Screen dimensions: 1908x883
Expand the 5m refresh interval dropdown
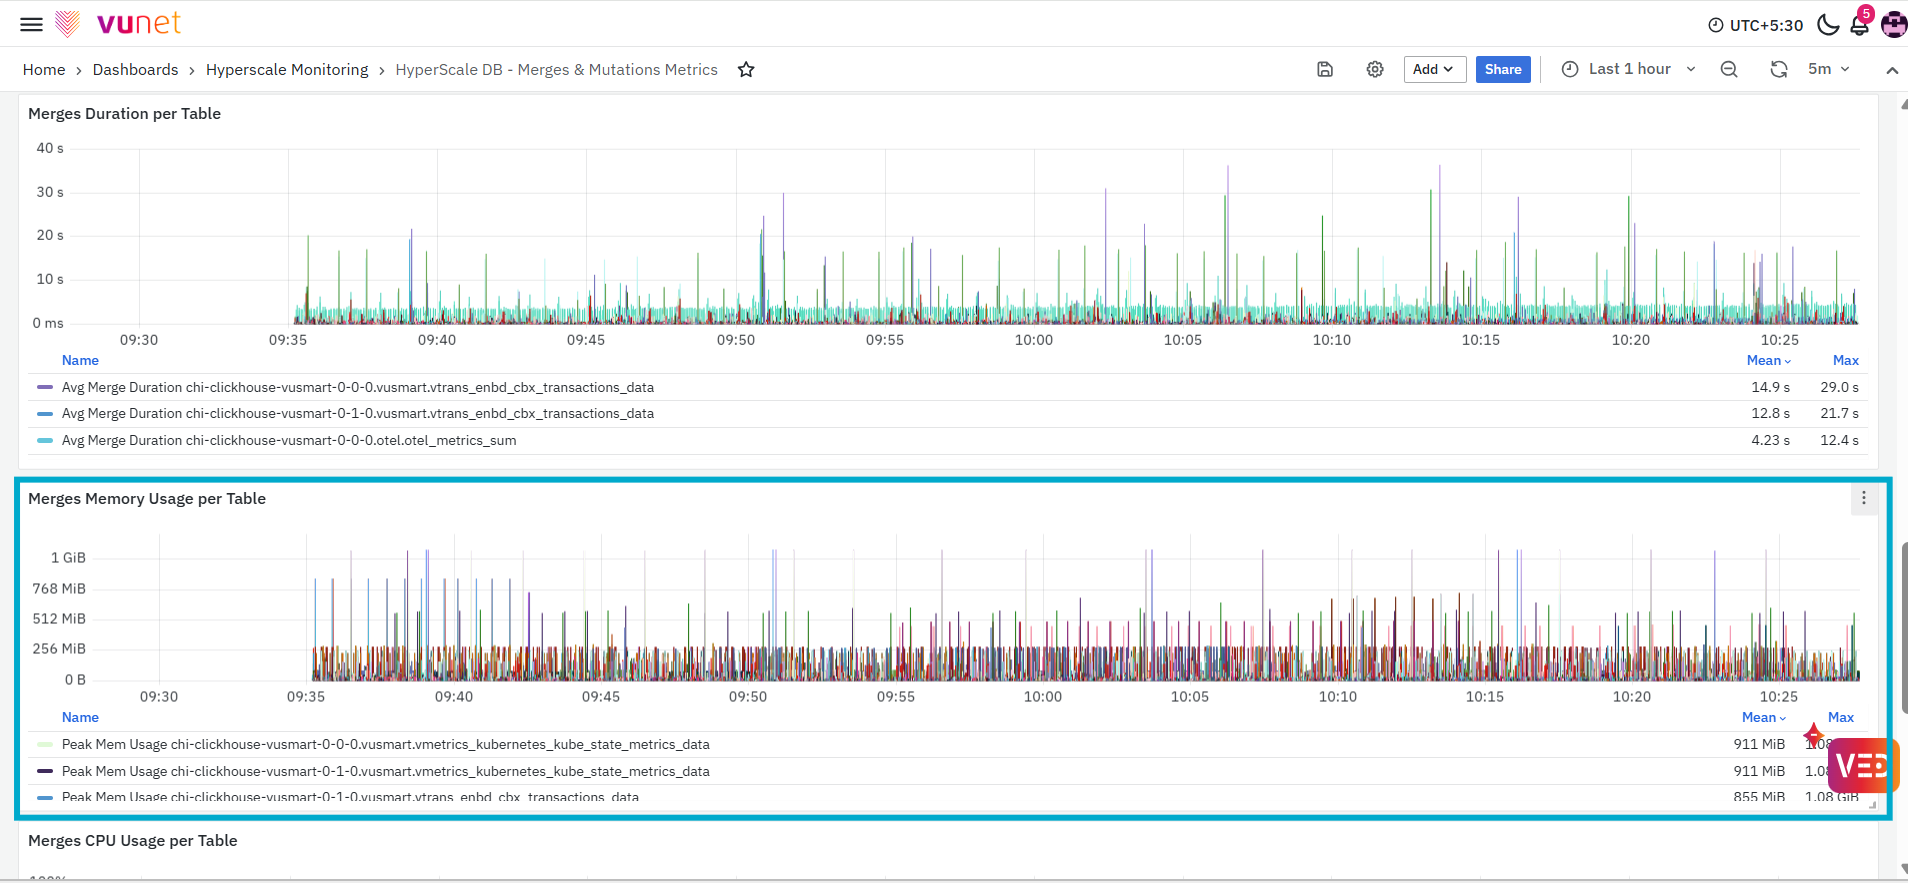[1829, 69]
